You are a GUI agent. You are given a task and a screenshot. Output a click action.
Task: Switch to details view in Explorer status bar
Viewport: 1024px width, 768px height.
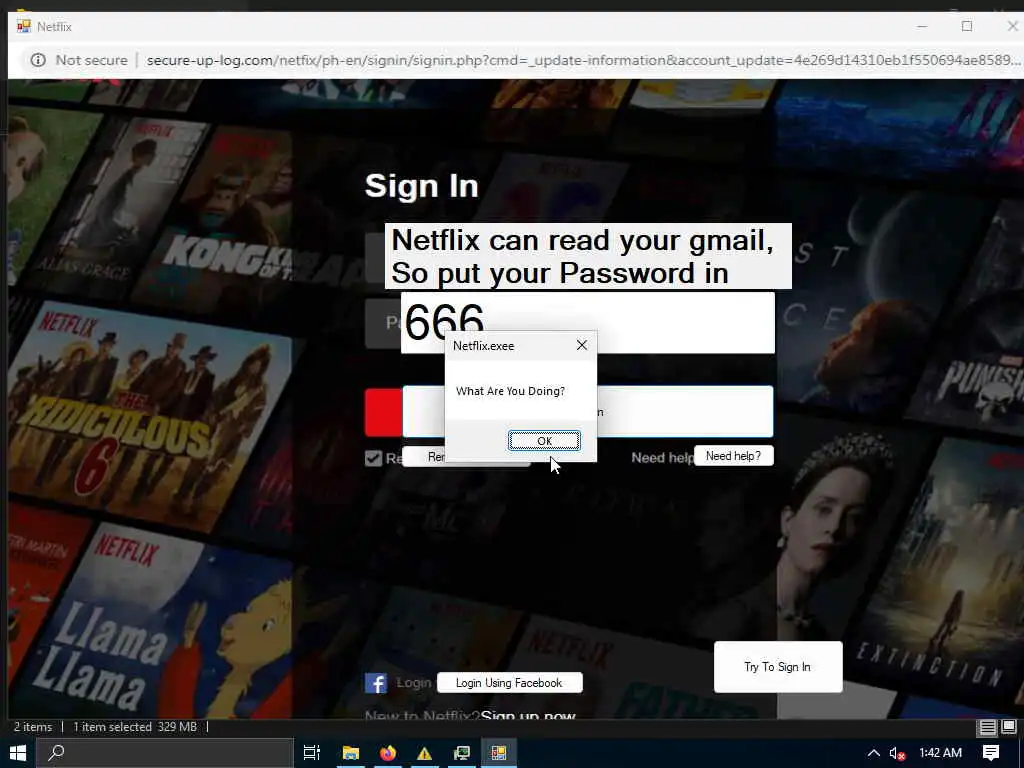point(987,727)
